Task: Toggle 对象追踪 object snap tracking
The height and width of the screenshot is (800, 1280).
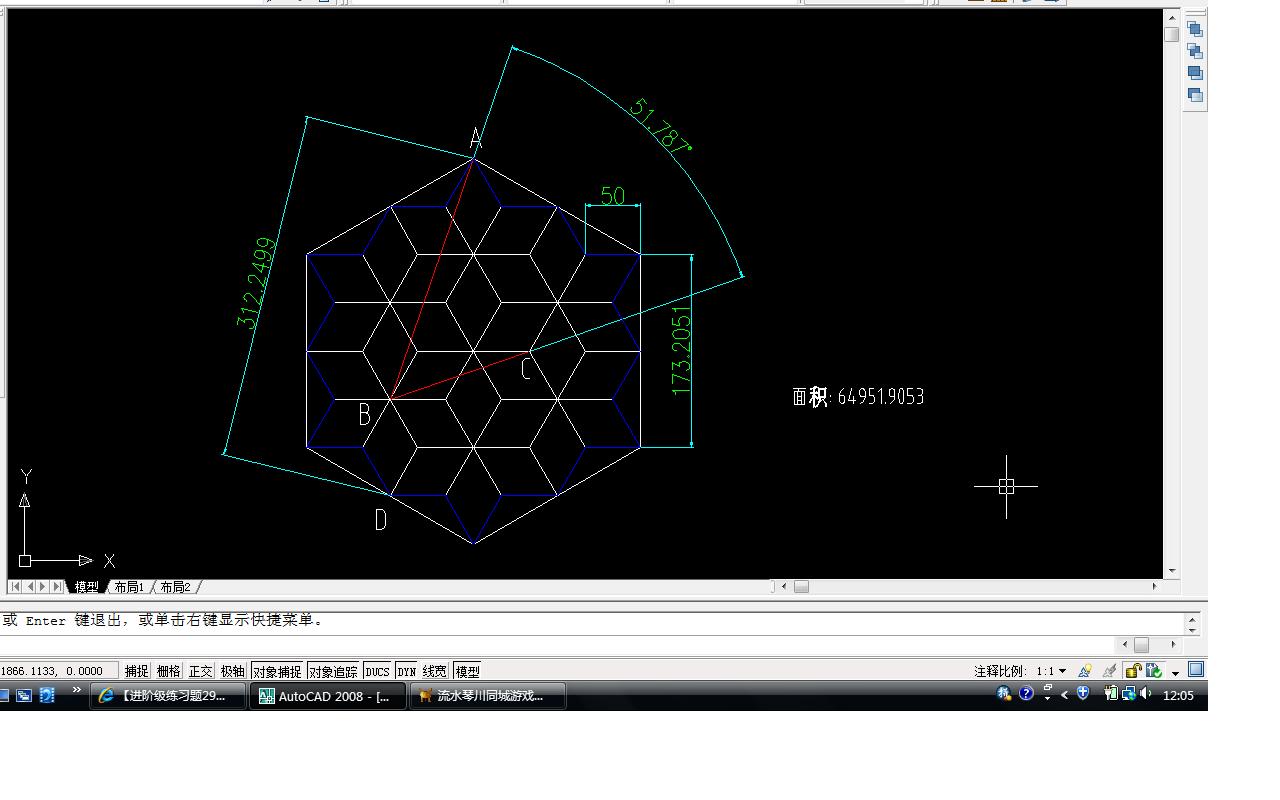Action: click(332, 671)
